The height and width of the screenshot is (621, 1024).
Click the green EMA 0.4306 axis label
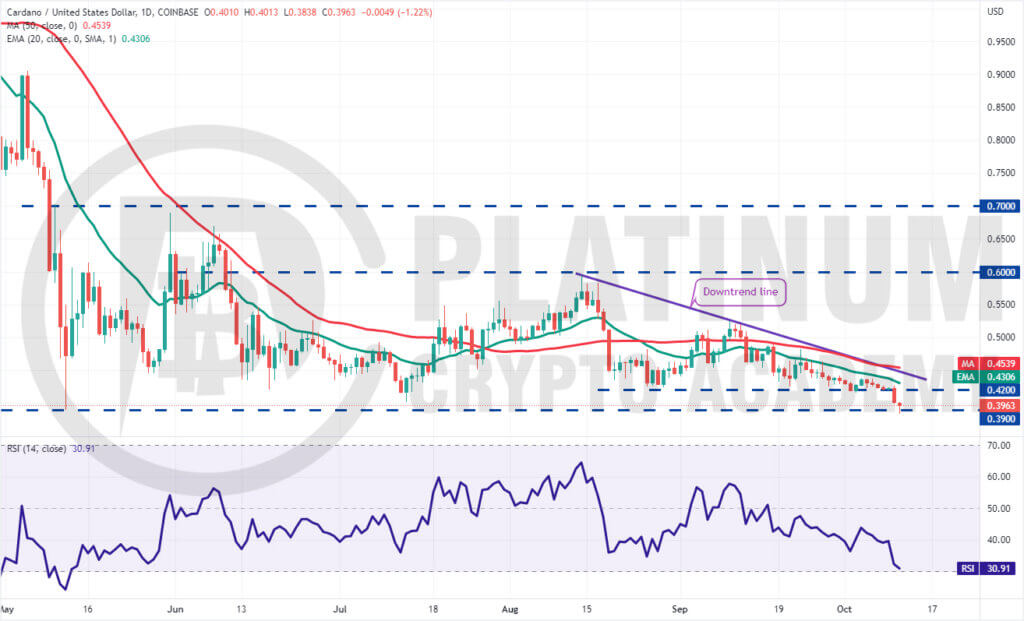pos(988,377)
